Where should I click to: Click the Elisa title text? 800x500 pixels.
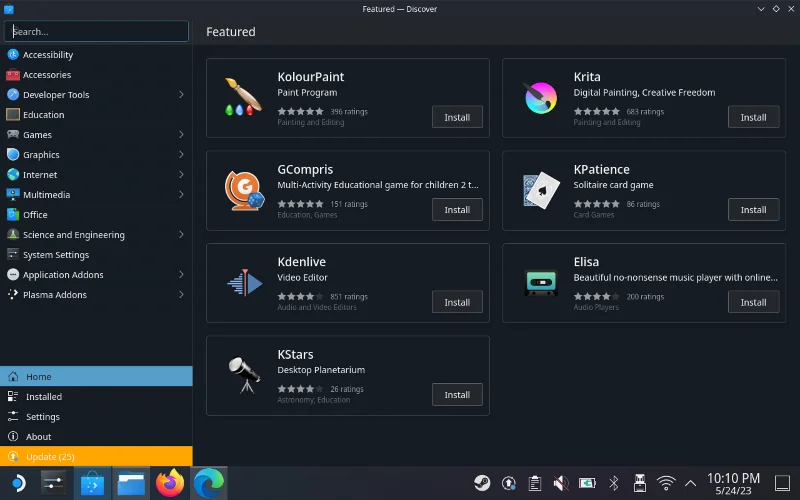586,262
